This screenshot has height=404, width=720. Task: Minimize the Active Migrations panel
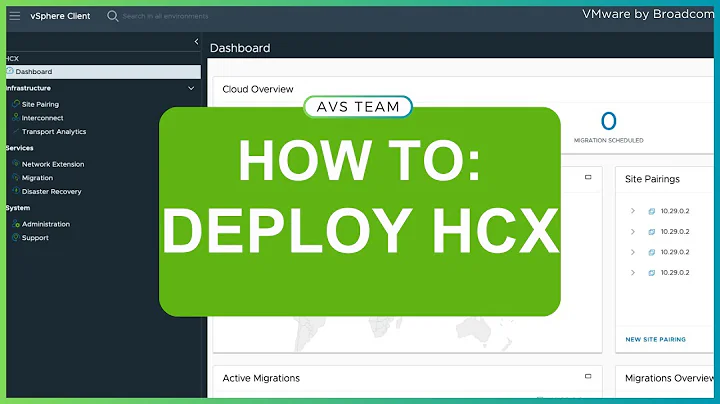pyautogui.click(x=588, y=376)
